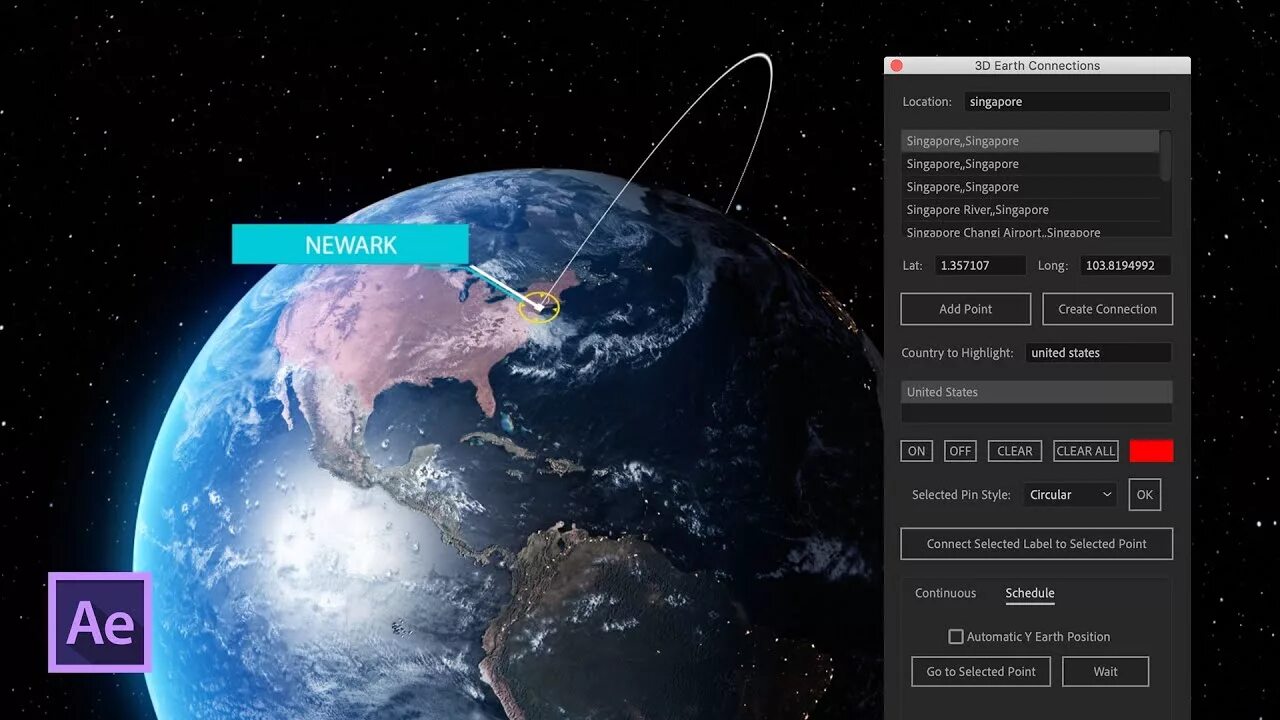Click the yellow circular pin on the globe

click(x=540, y=307)
